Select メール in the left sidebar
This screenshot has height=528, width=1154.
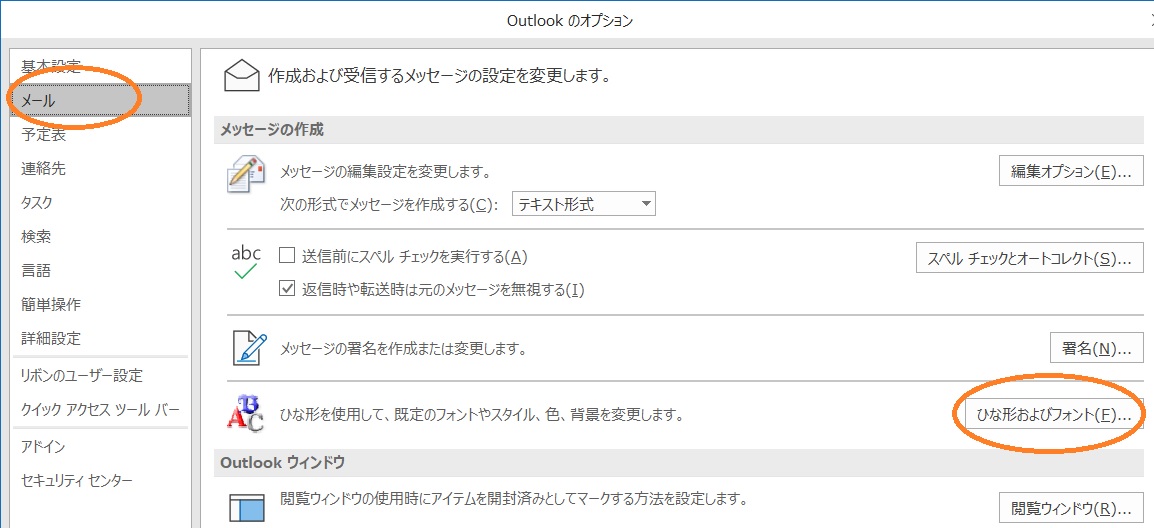[98, 101]
